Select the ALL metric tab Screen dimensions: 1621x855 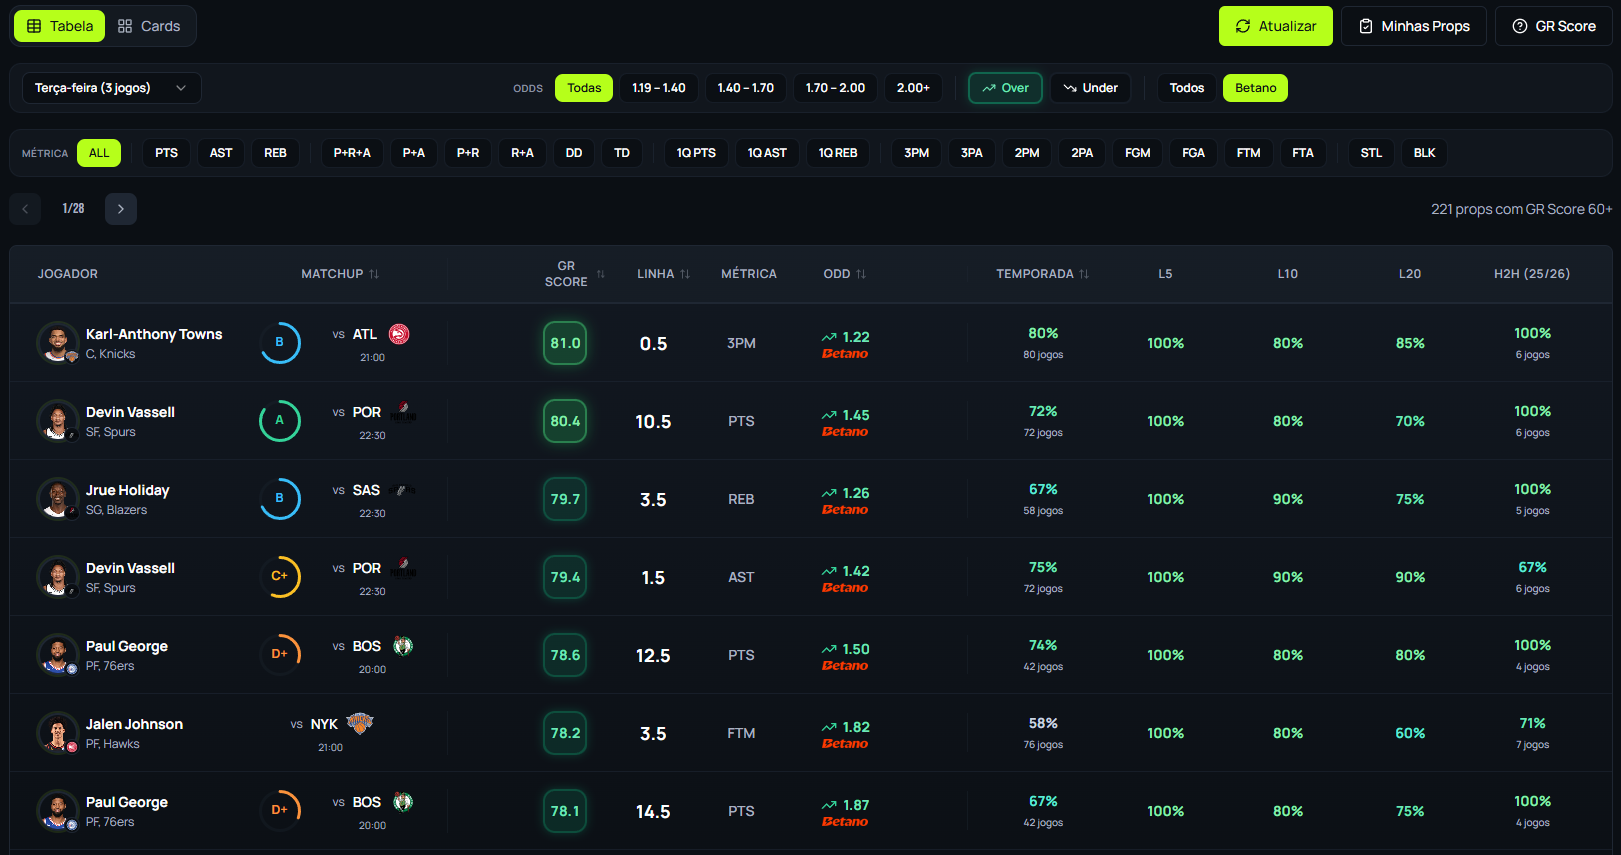(99, 153)
